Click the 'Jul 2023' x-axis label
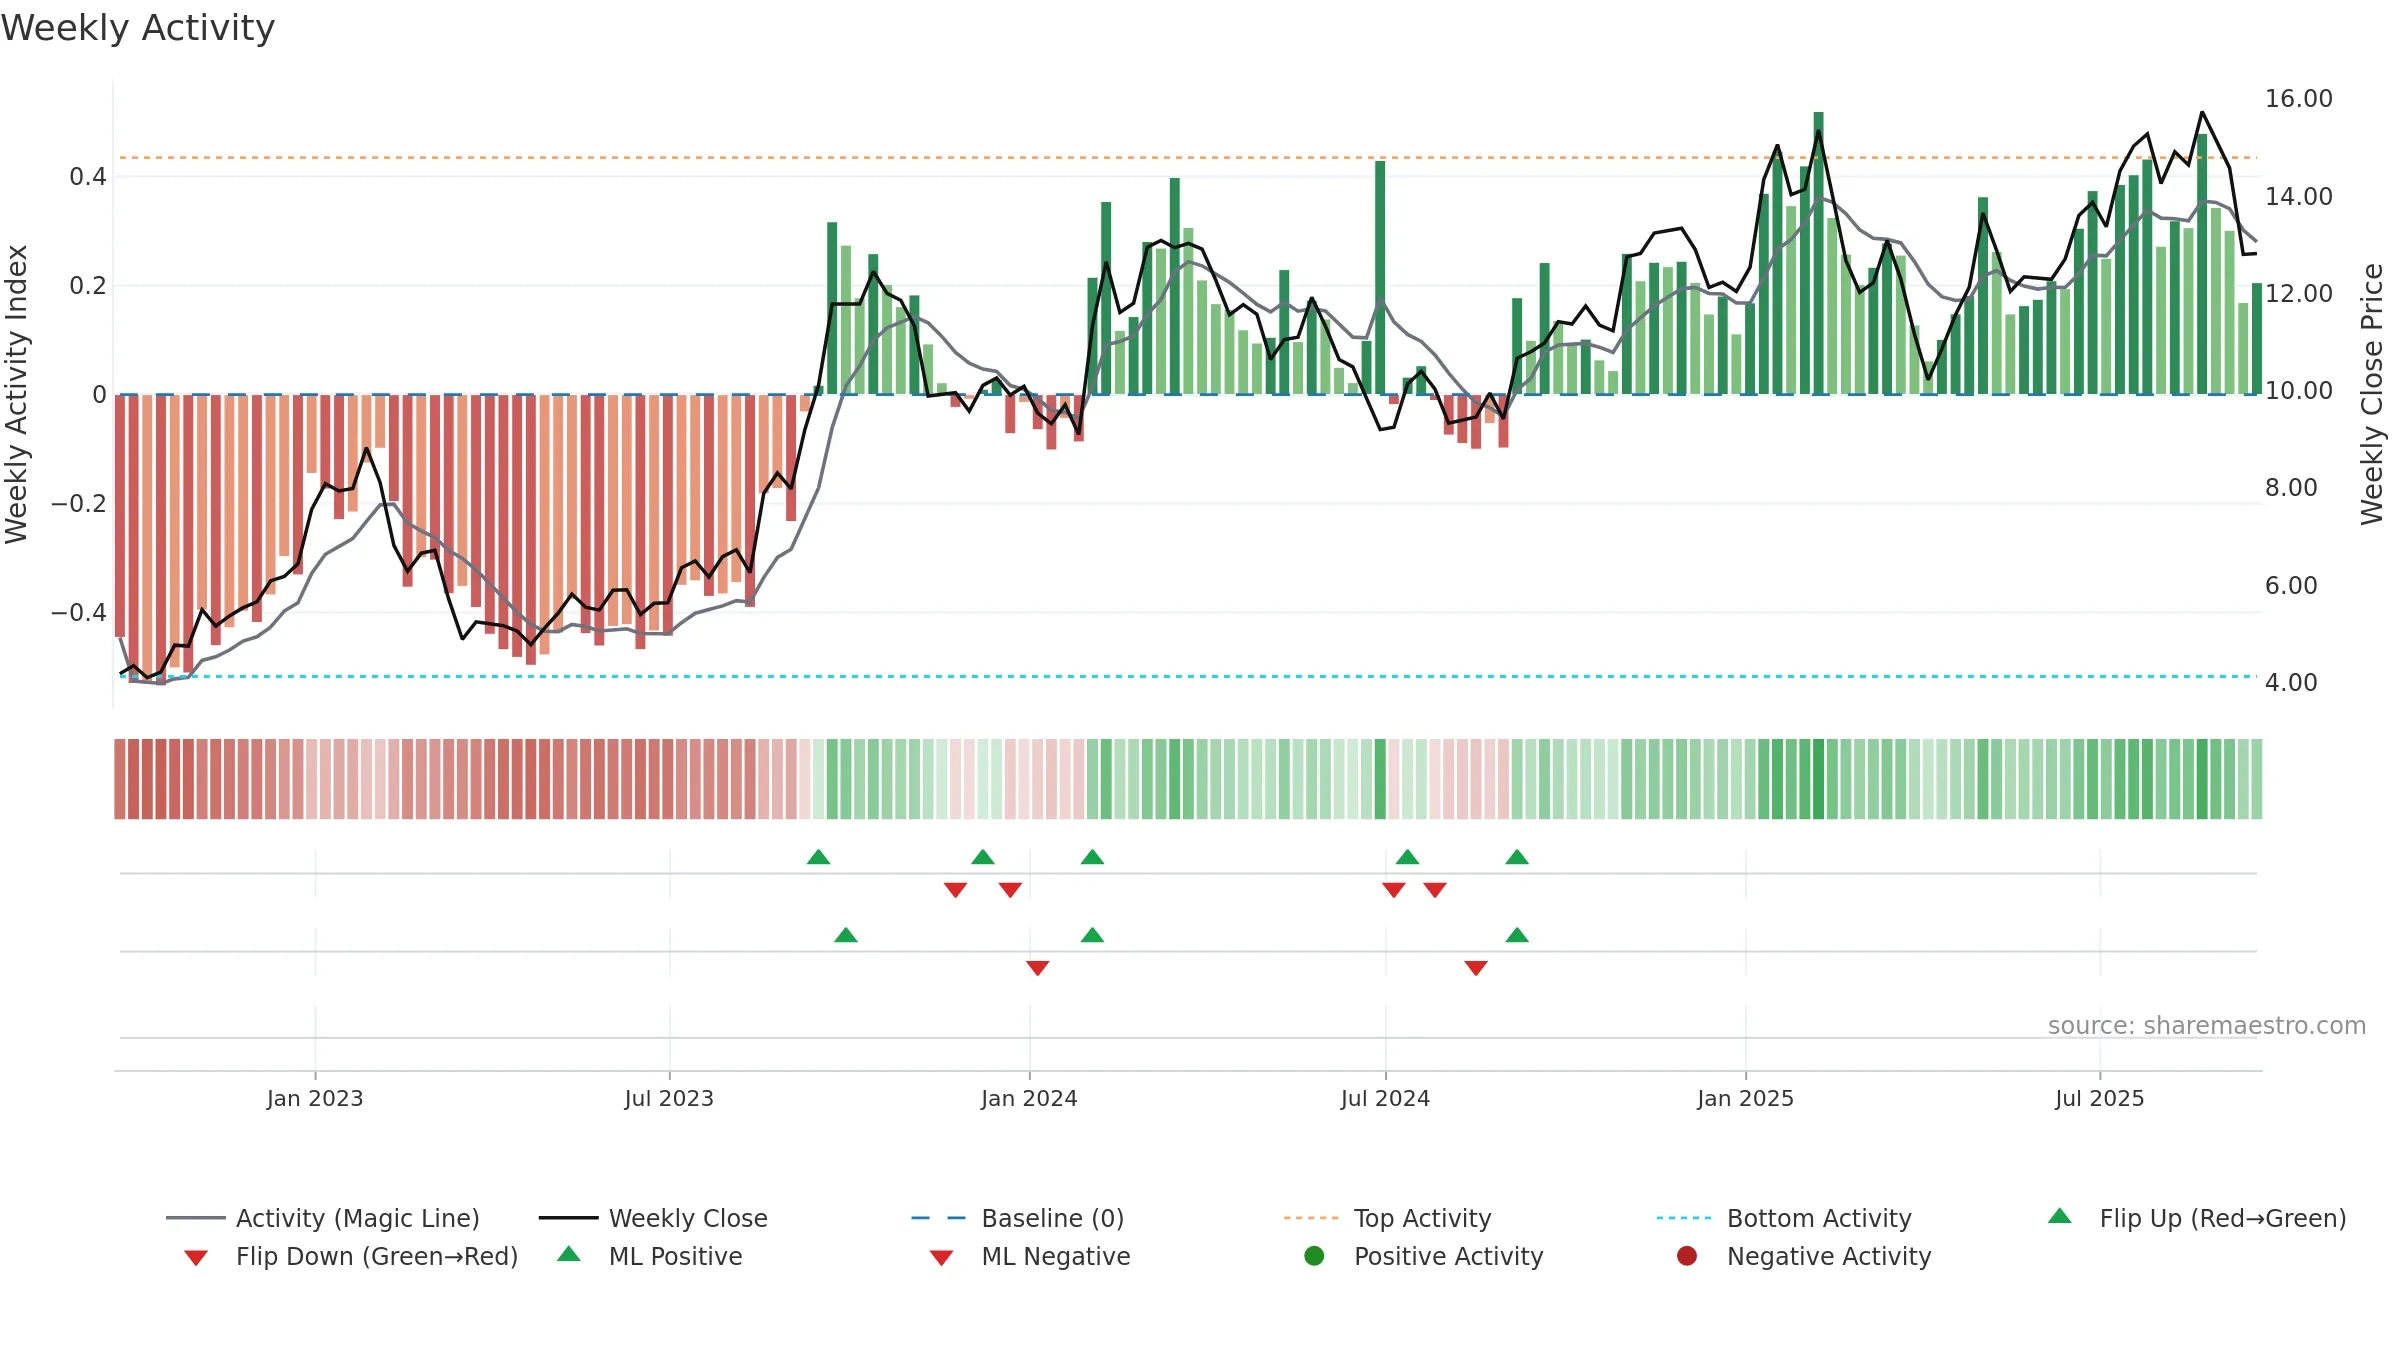2400x1350 pixels. 669,1099
